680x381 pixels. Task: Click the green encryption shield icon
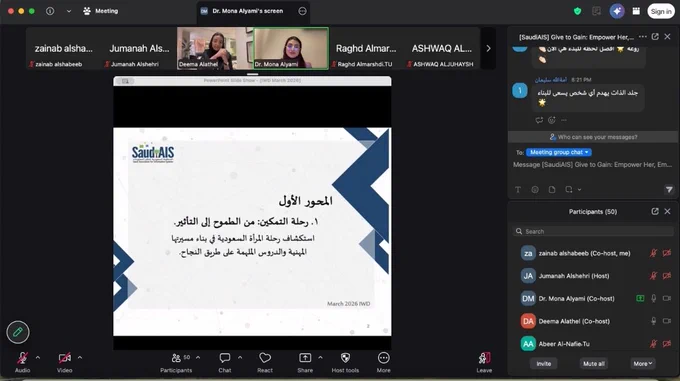click(x=577, y=11)
